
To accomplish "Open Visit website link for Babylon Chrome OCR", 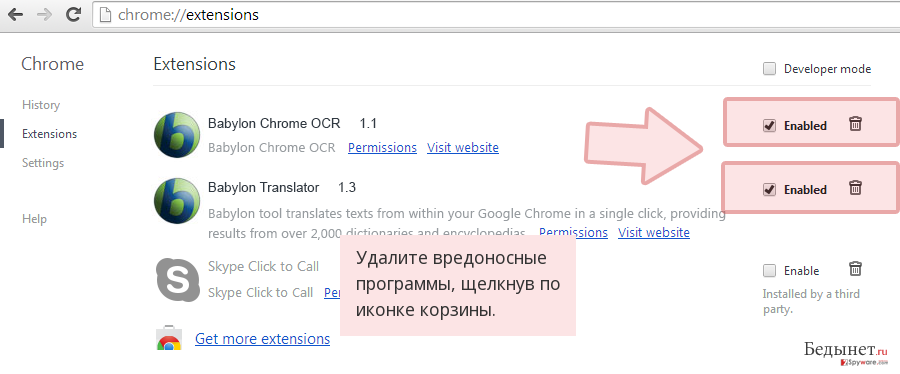I will 463,147.
